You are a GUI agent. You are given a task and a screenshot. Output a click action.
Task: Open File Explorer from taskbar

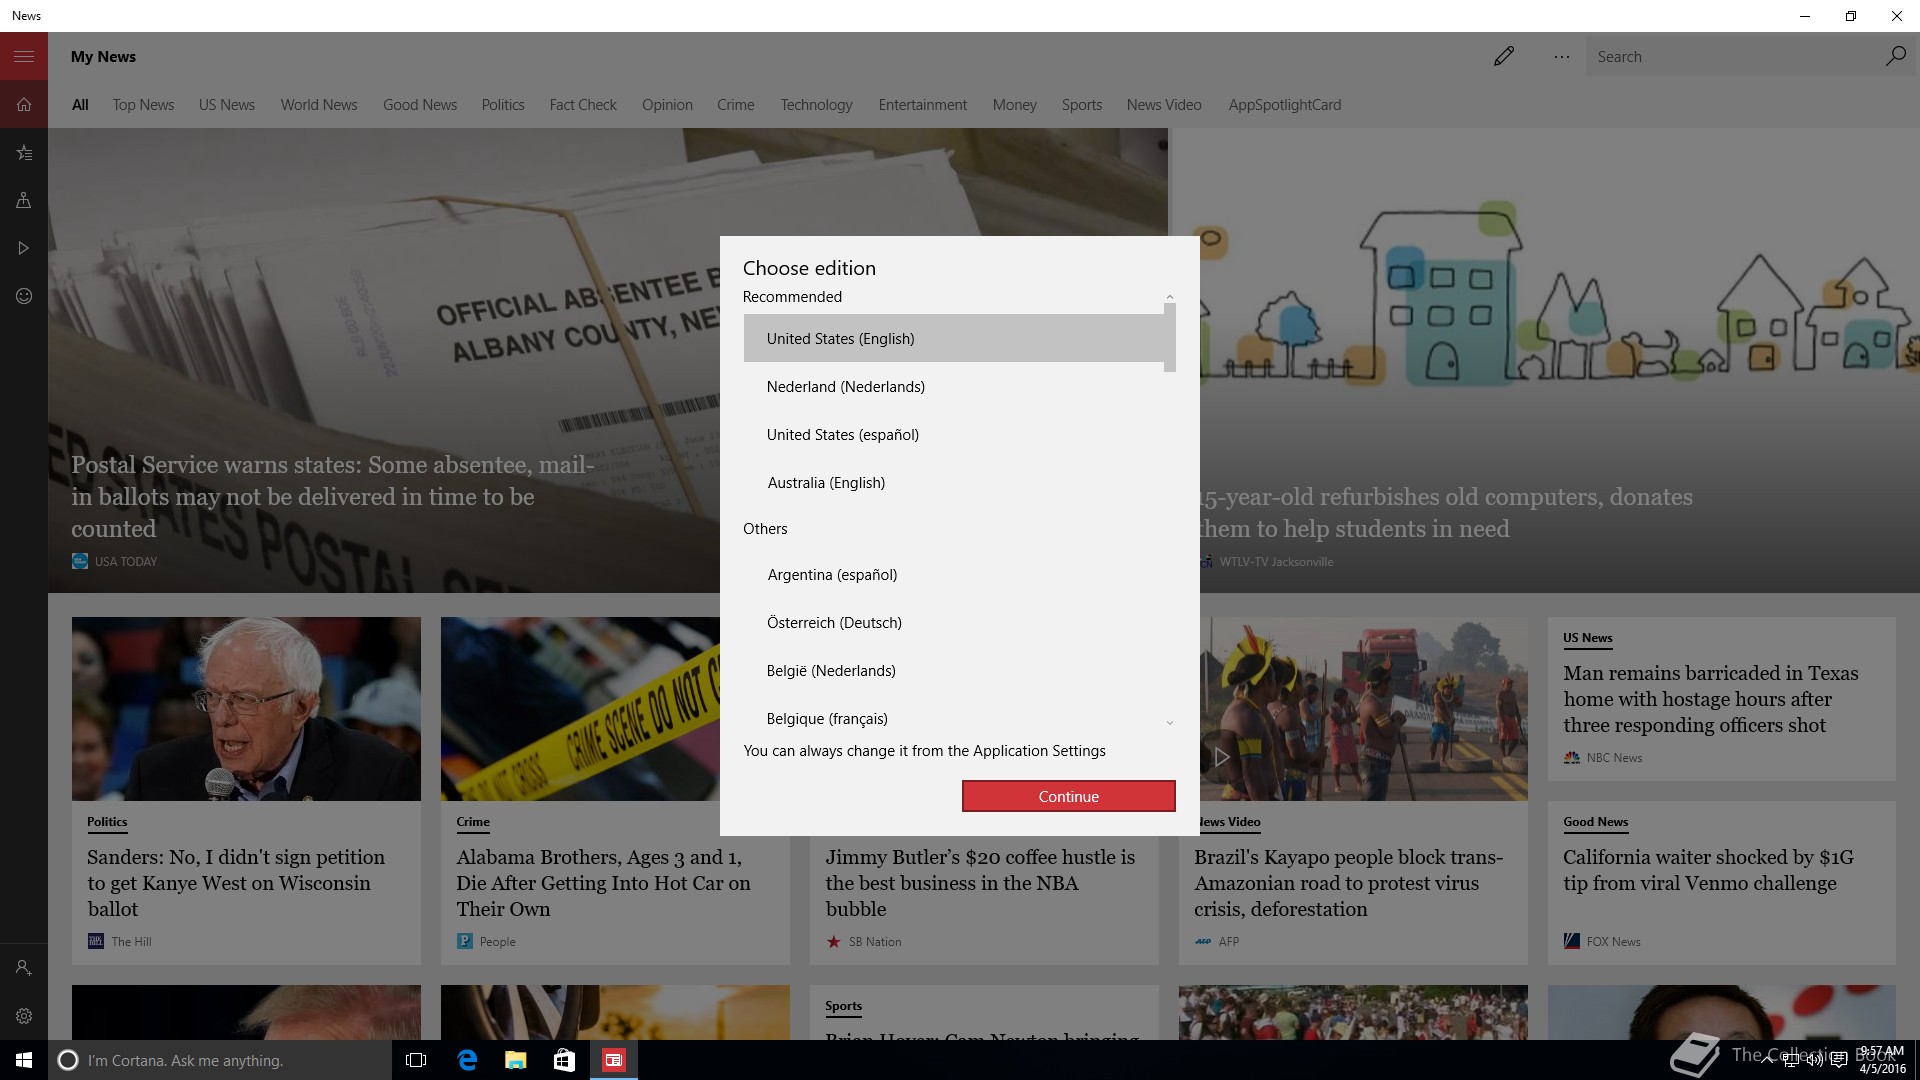coord(515,1060)
